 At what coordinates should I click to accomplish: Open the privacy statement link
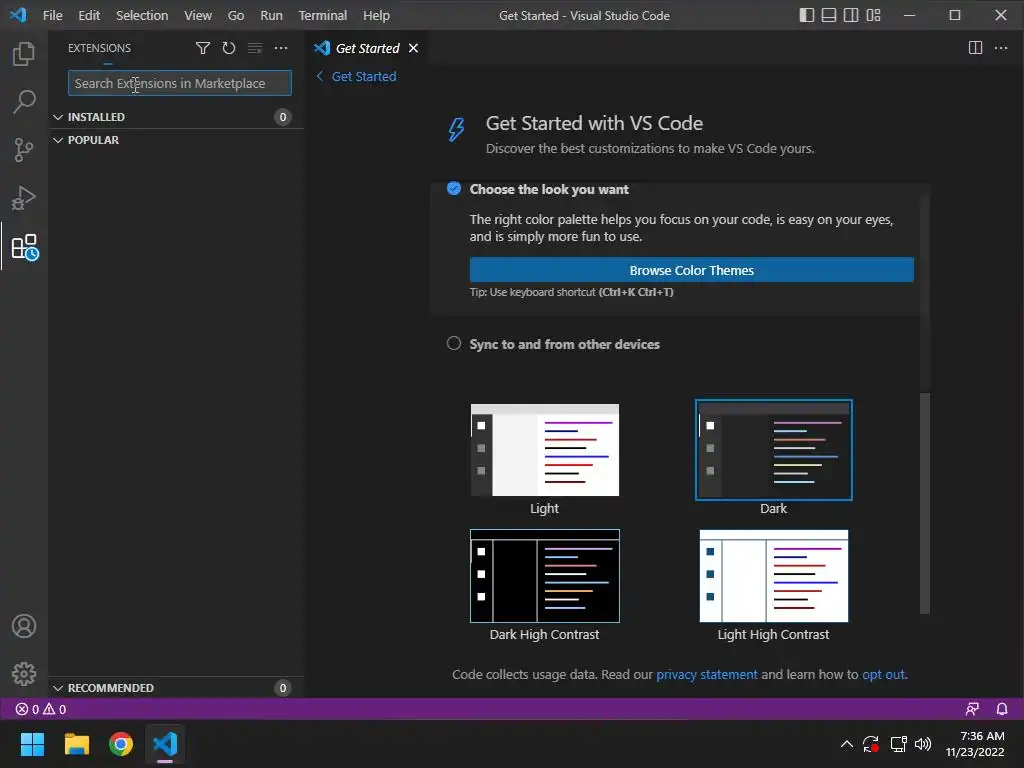pyautogui.click(x=707, y=674)
